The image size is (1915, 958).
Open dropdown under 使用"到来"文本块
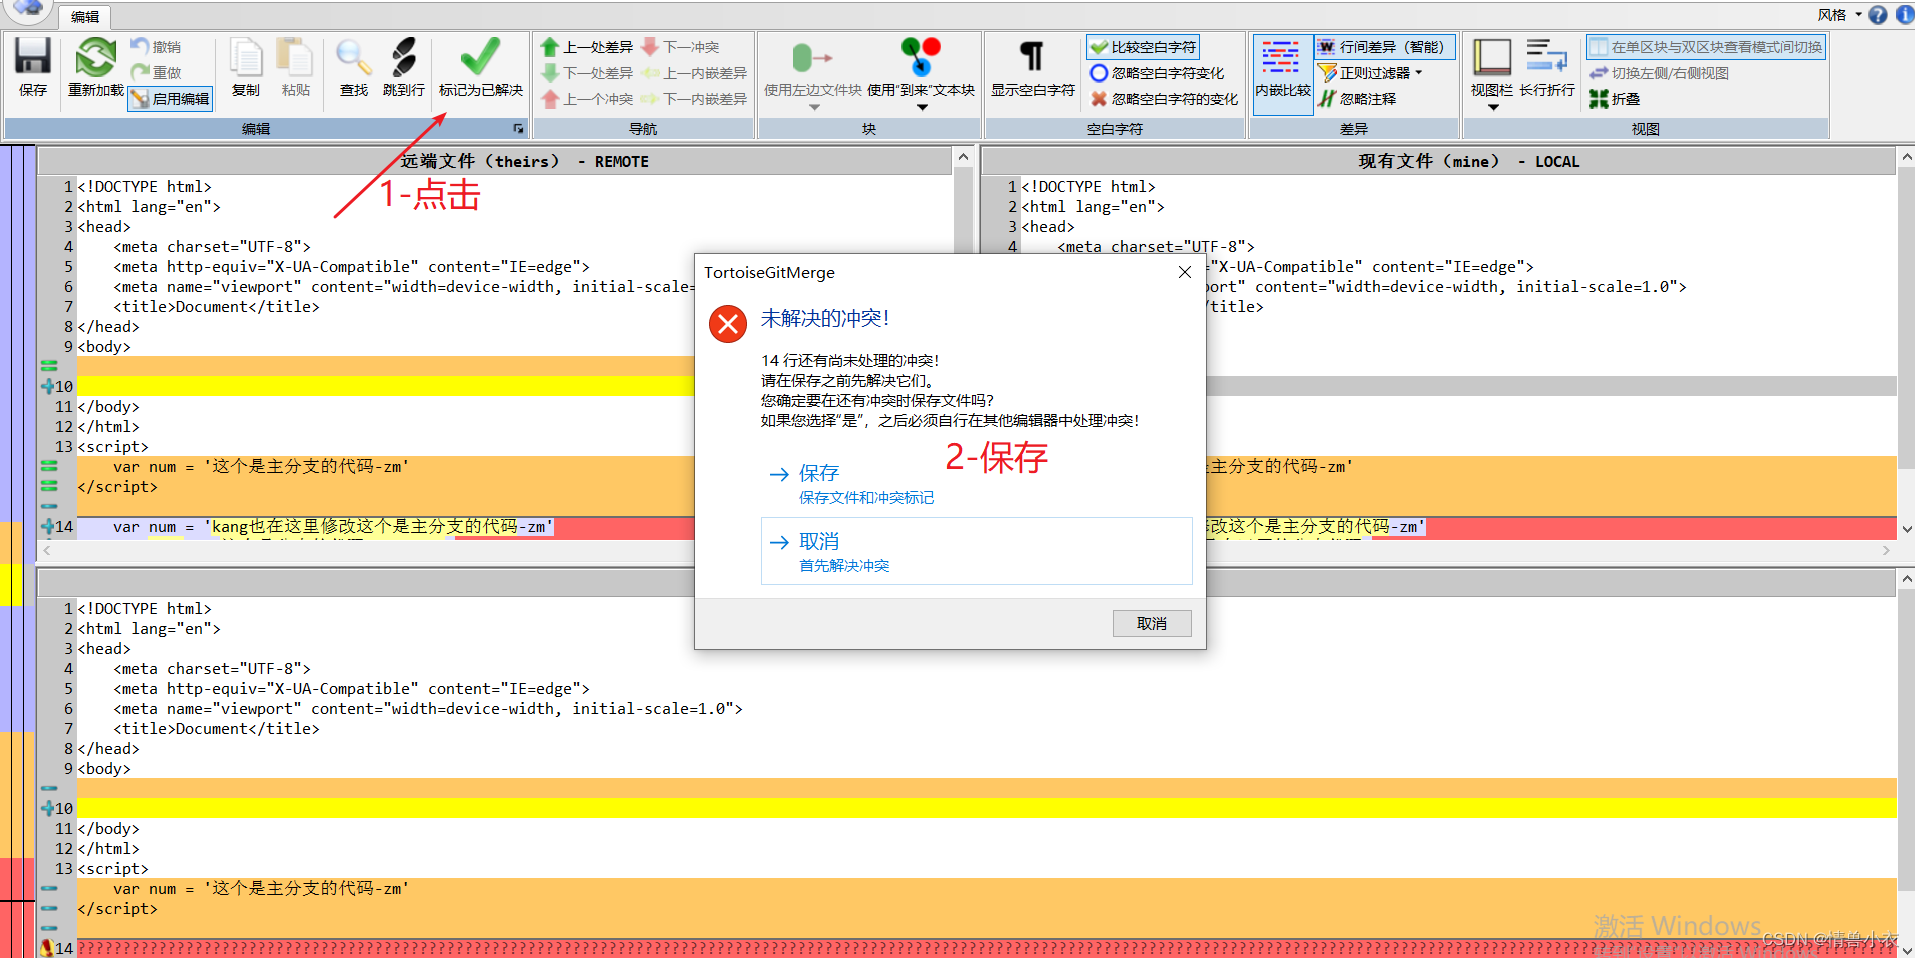click(921, 107)
